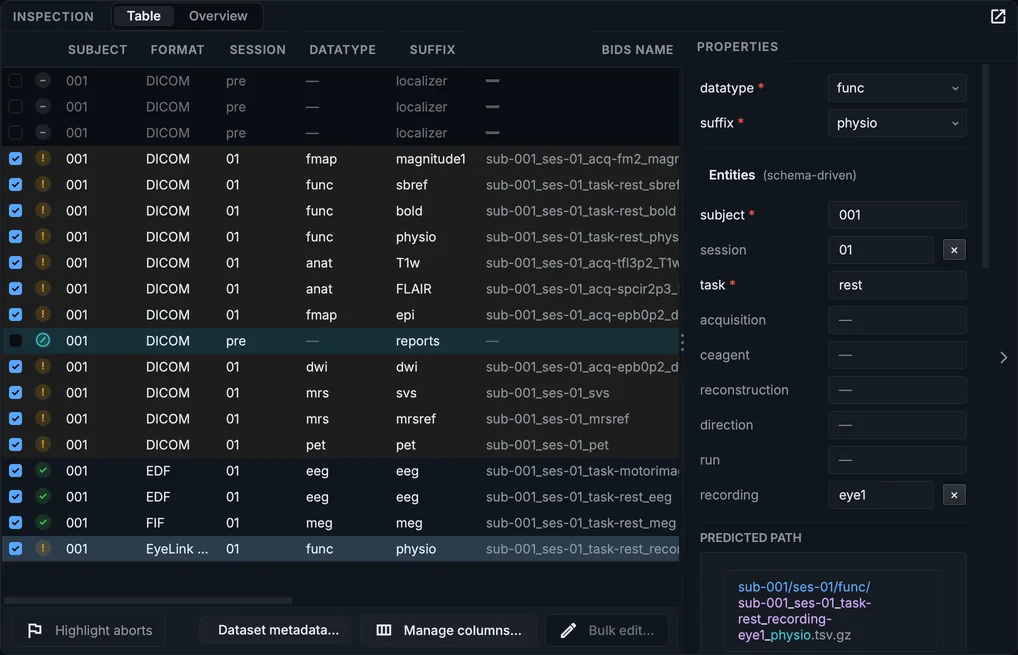Sort by the BIDS NAME column header

coord(637,50)
